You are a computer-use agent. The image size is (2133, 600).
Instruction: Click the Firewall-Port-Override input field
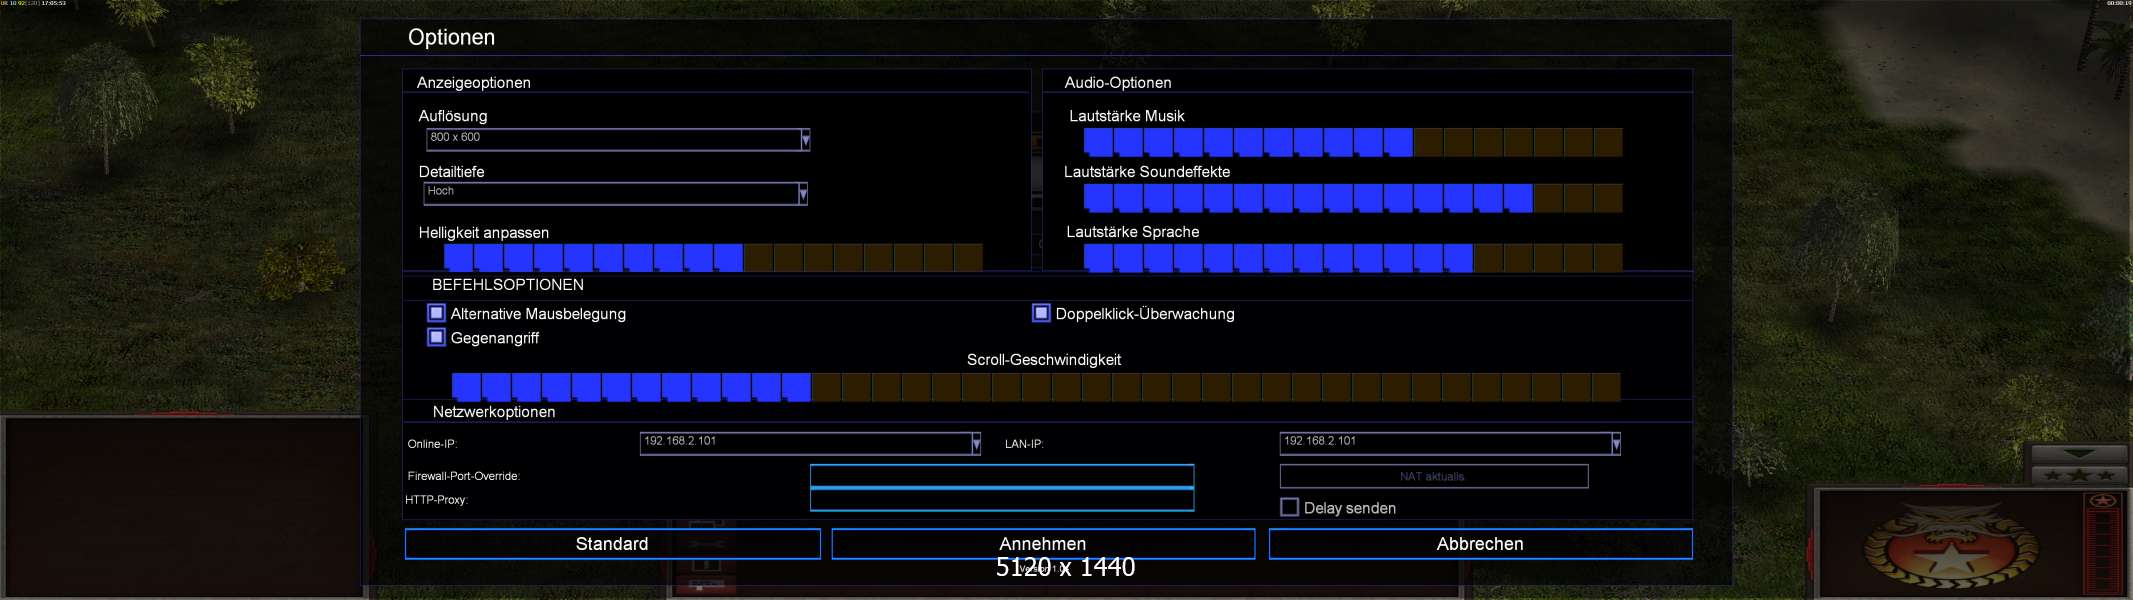tap(1001, 476)
